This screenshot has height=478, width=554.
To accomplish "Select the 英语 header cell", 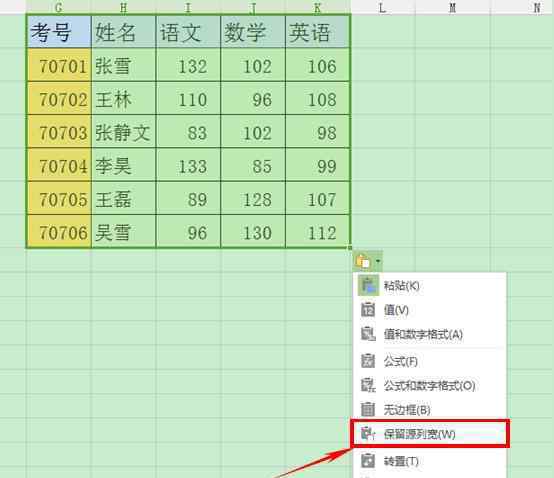I will (318, 32).
